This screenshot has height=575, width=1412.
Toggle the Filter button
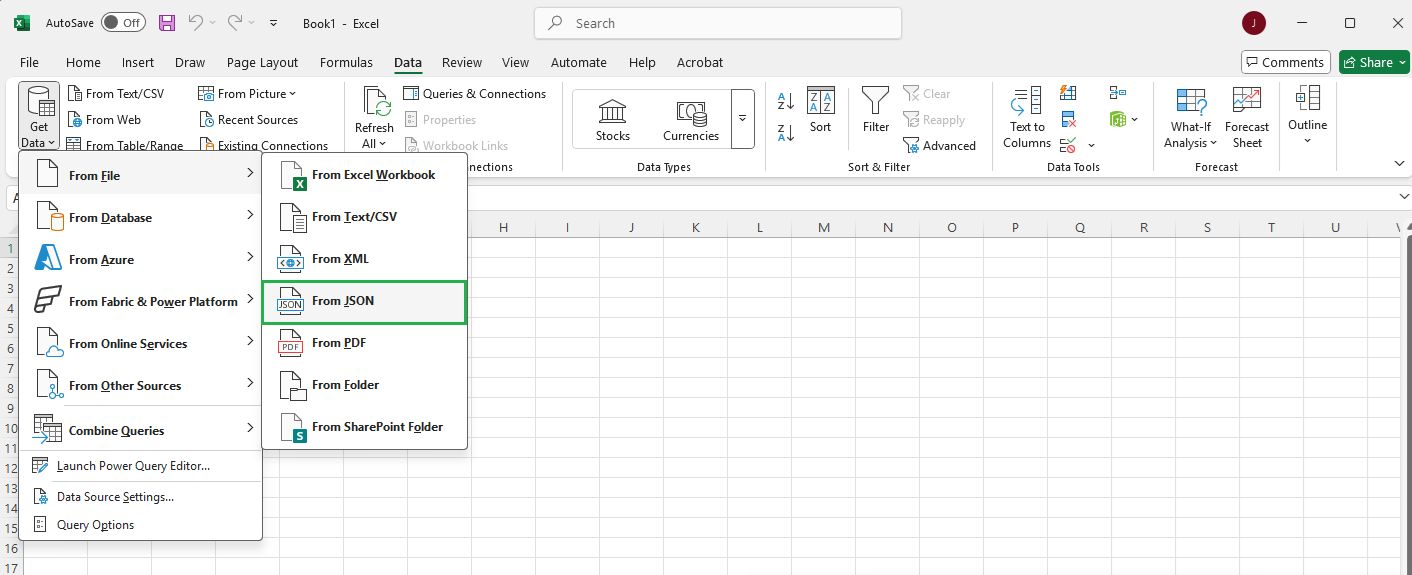[876, 110]
